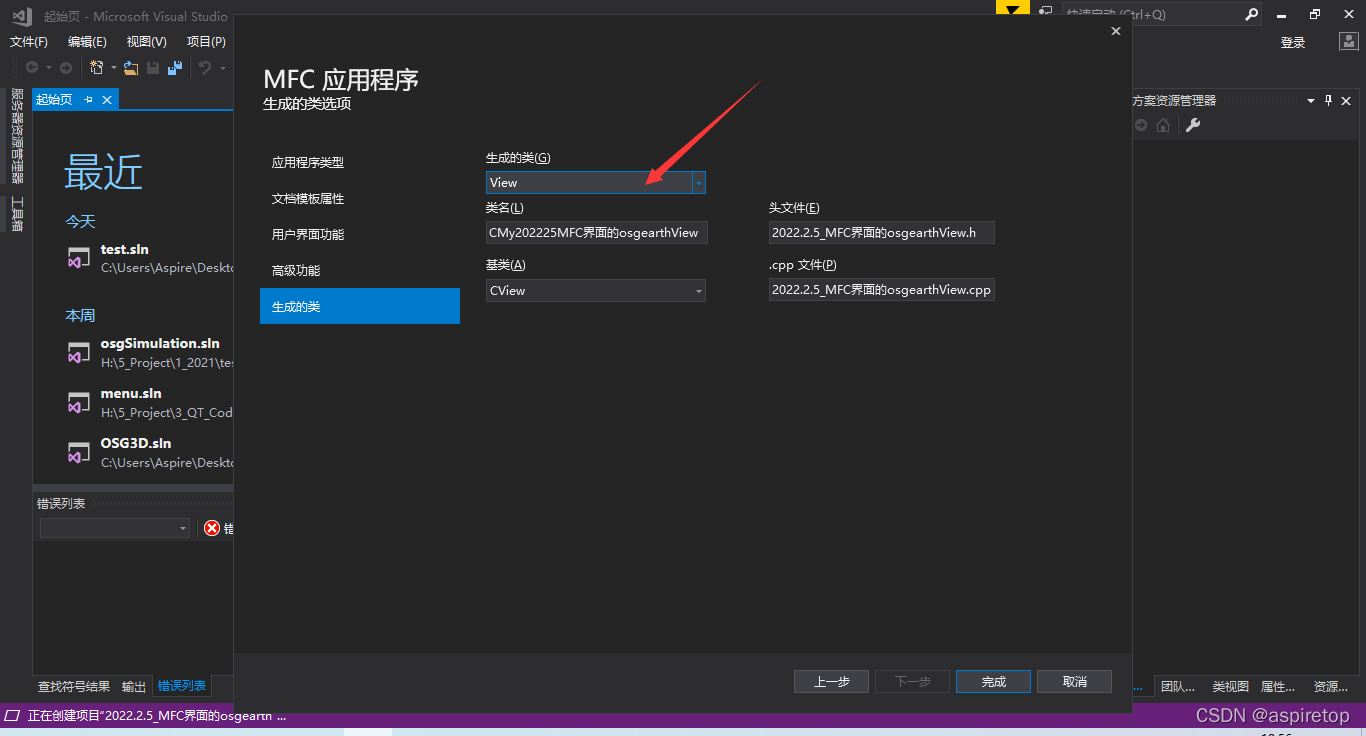
Task: Click the 头文件 input field
Action: point(881,232)
